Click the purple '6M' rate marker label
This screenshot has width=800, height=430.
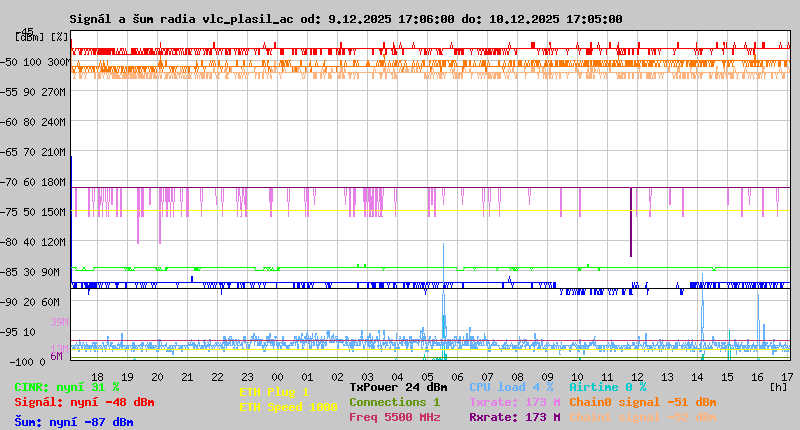(56, 356)
